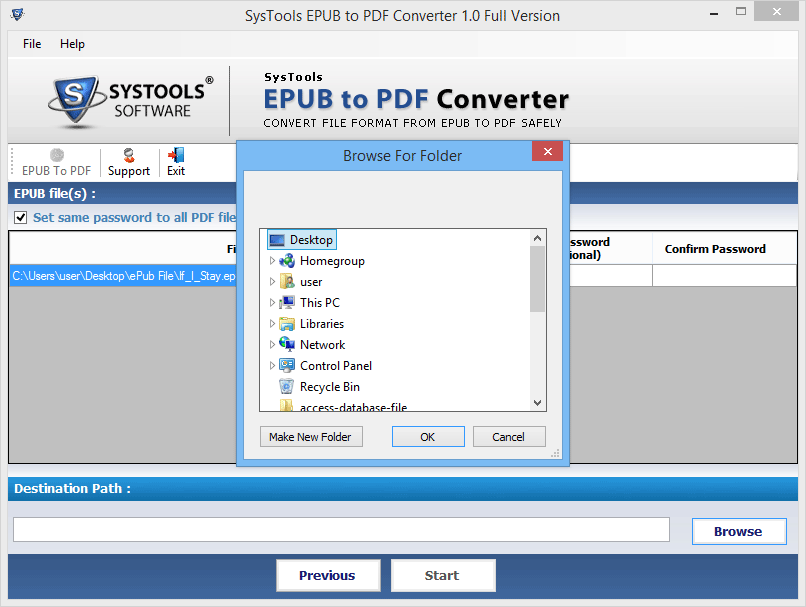Click the Confirm Password cell in file row
This screenshot has width=806, height=607.
[x=725, y=275]
